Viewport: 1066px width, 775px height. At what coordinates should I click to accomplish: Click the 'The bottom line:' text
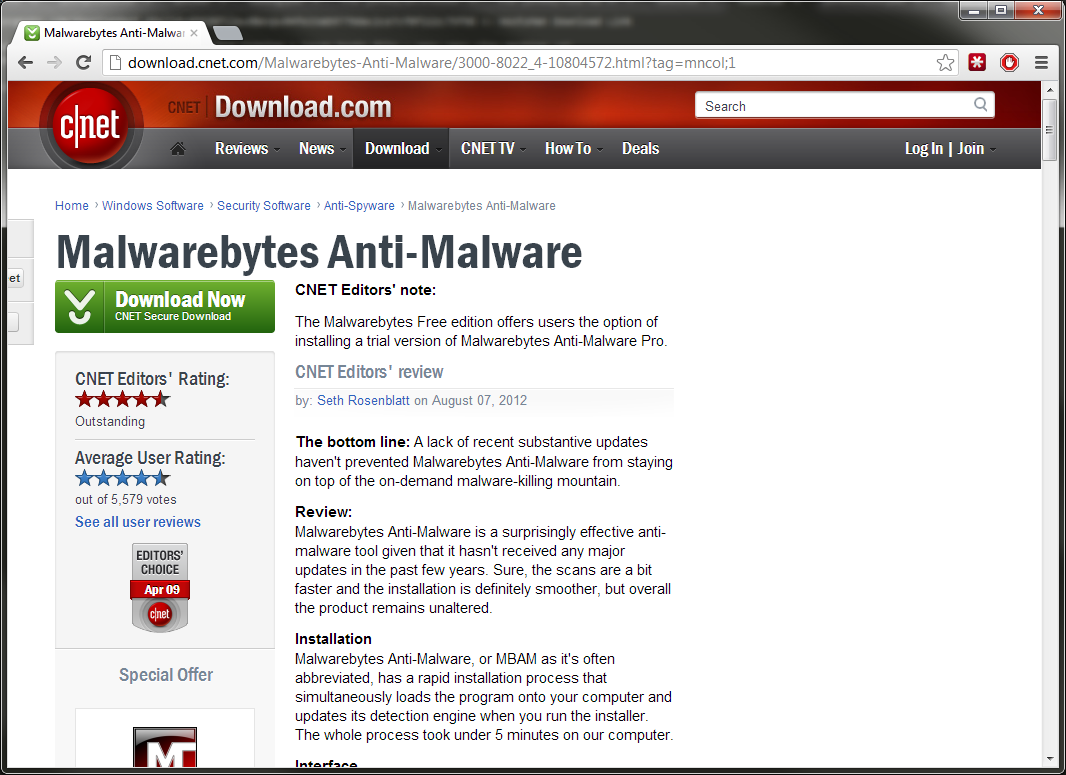353,442
